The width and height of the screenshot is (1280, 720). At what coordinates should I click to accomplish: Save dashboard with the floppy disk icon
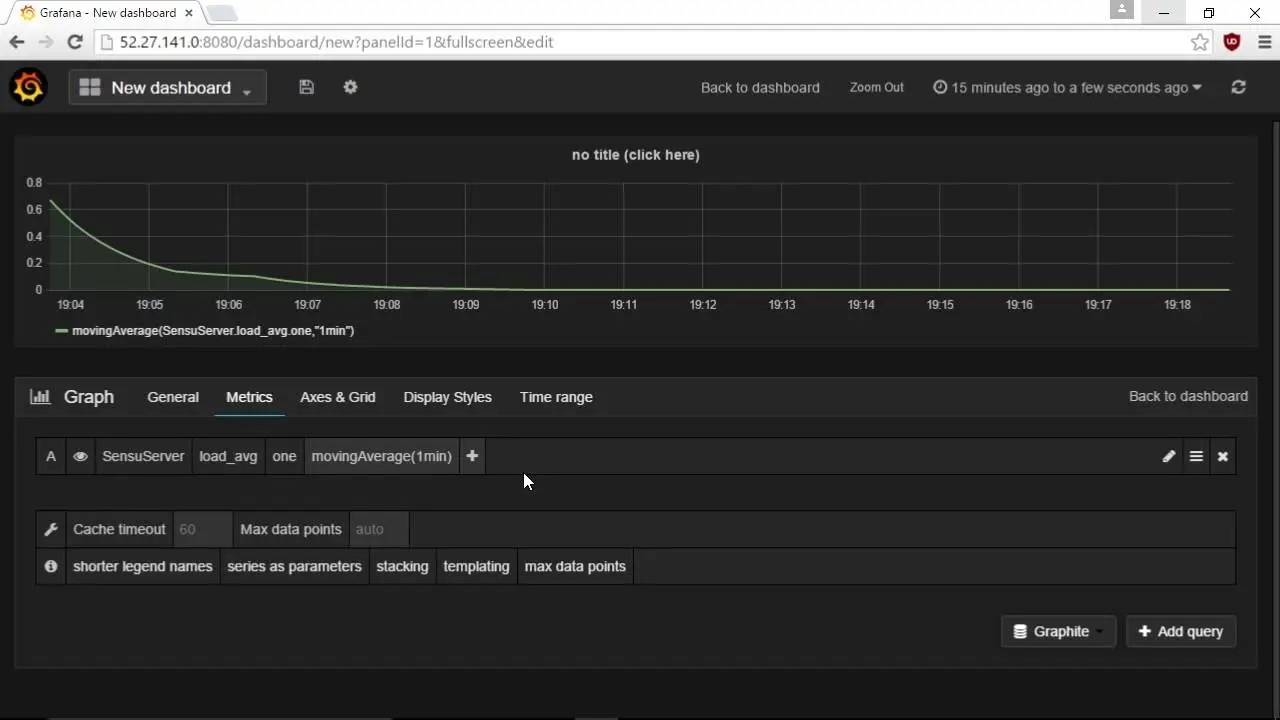click(x=306, y=87)
